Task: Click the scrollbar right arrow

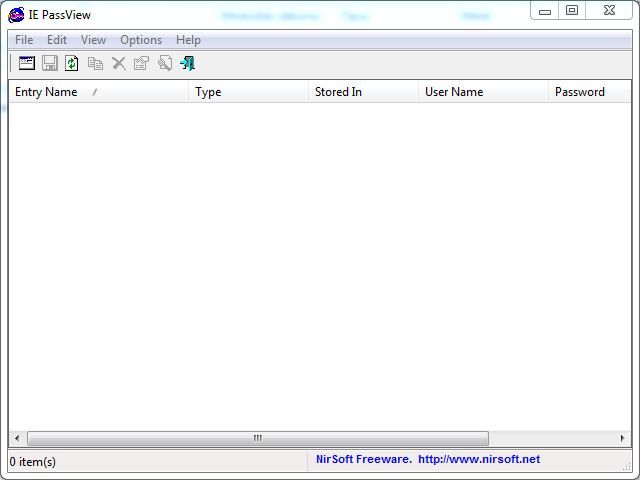Action: click(622, 438)
